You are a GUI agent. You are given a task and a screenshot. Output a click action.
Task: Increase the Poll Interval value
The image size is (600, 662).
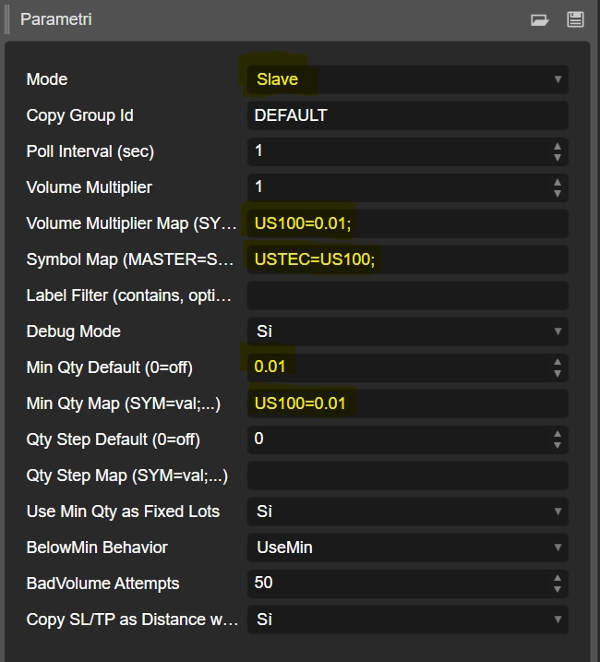(x=557, y=146)
